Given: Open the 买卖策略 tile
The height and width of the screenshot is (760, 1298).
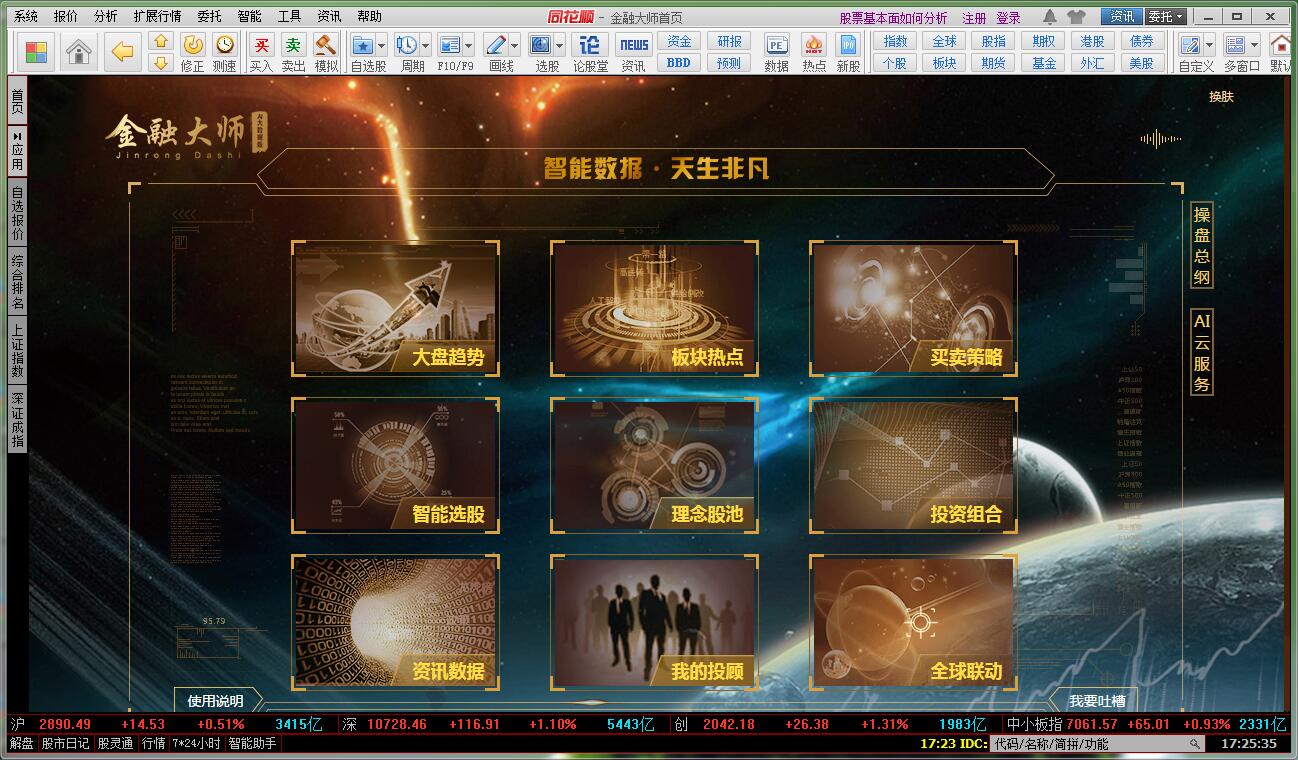Looking at the screenshot, I should click(913, 308).
